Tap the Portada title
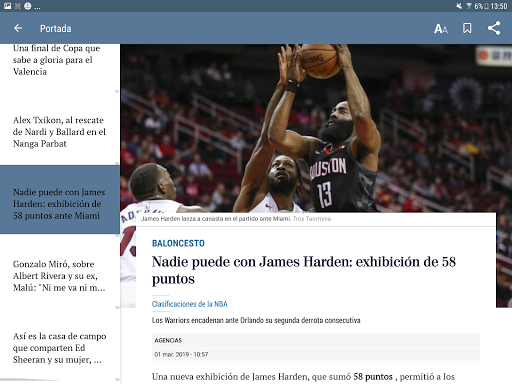This screenshot has height=384, width=512. pyautogui.click(x=56, y=29)
